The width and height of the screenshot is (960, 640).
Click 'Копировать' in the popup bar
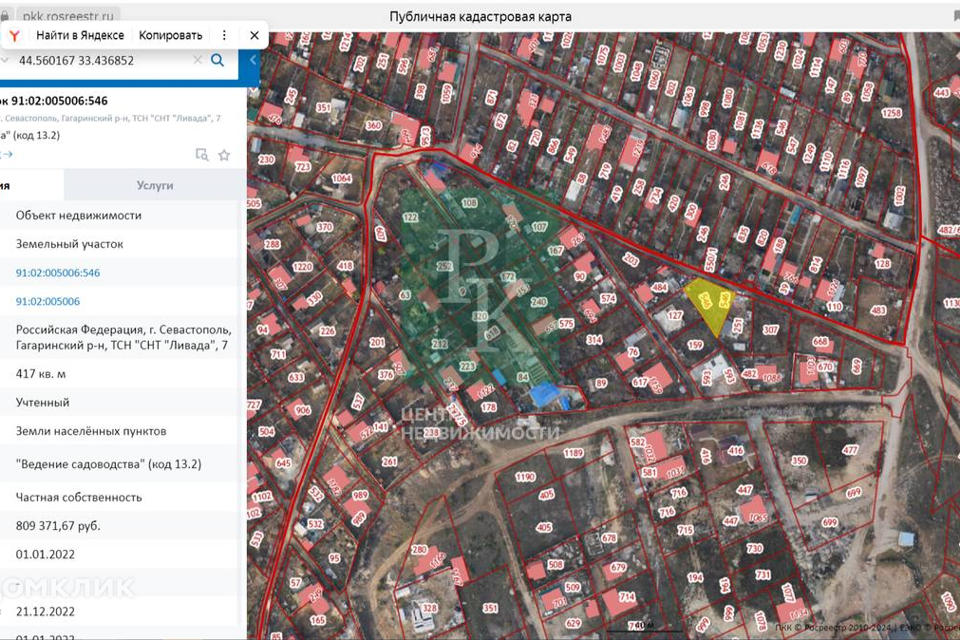click(x=170, y=35)
